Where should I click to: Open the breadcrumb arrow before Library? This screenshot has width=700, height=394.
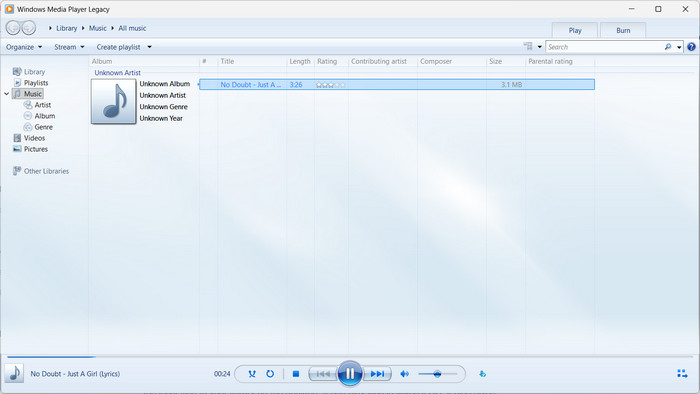point(50,28)
